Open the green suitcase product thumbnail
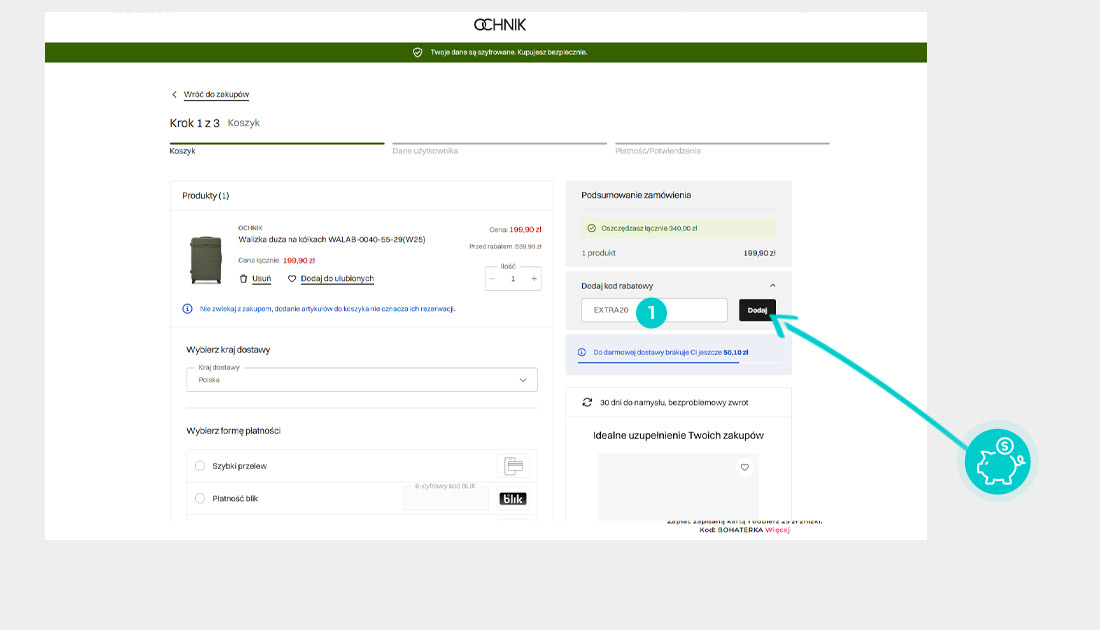This screenshot has height=630, width=1100. coord(206,260)
